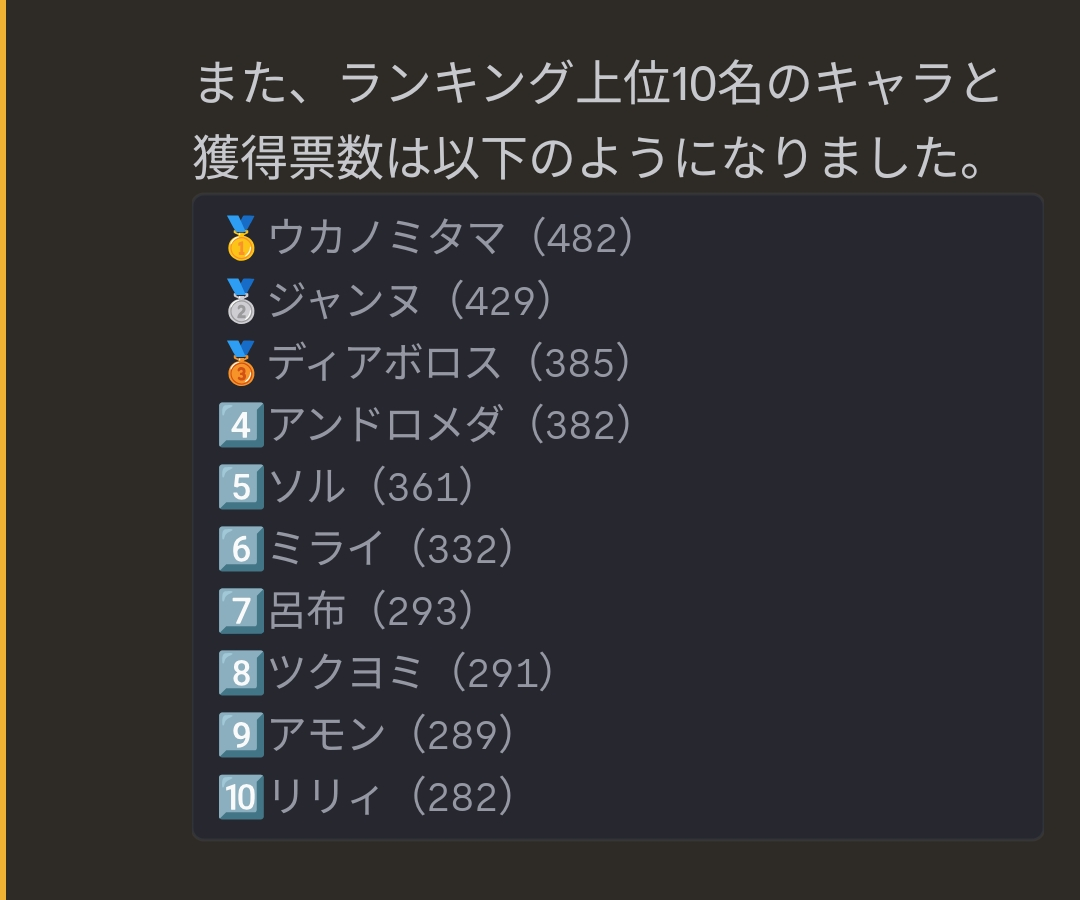Click the アンドロメダ（382） entry text
Viewport: 1080px width, 900px height.
(451, 425)
